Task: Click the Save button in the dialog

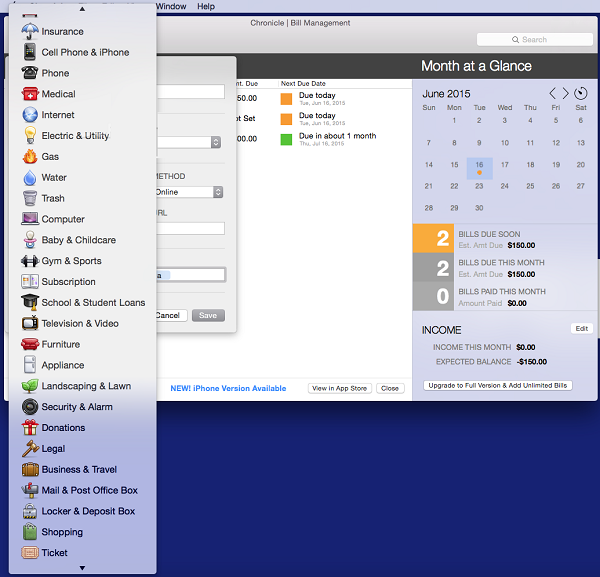Action: tap(208, 315)
